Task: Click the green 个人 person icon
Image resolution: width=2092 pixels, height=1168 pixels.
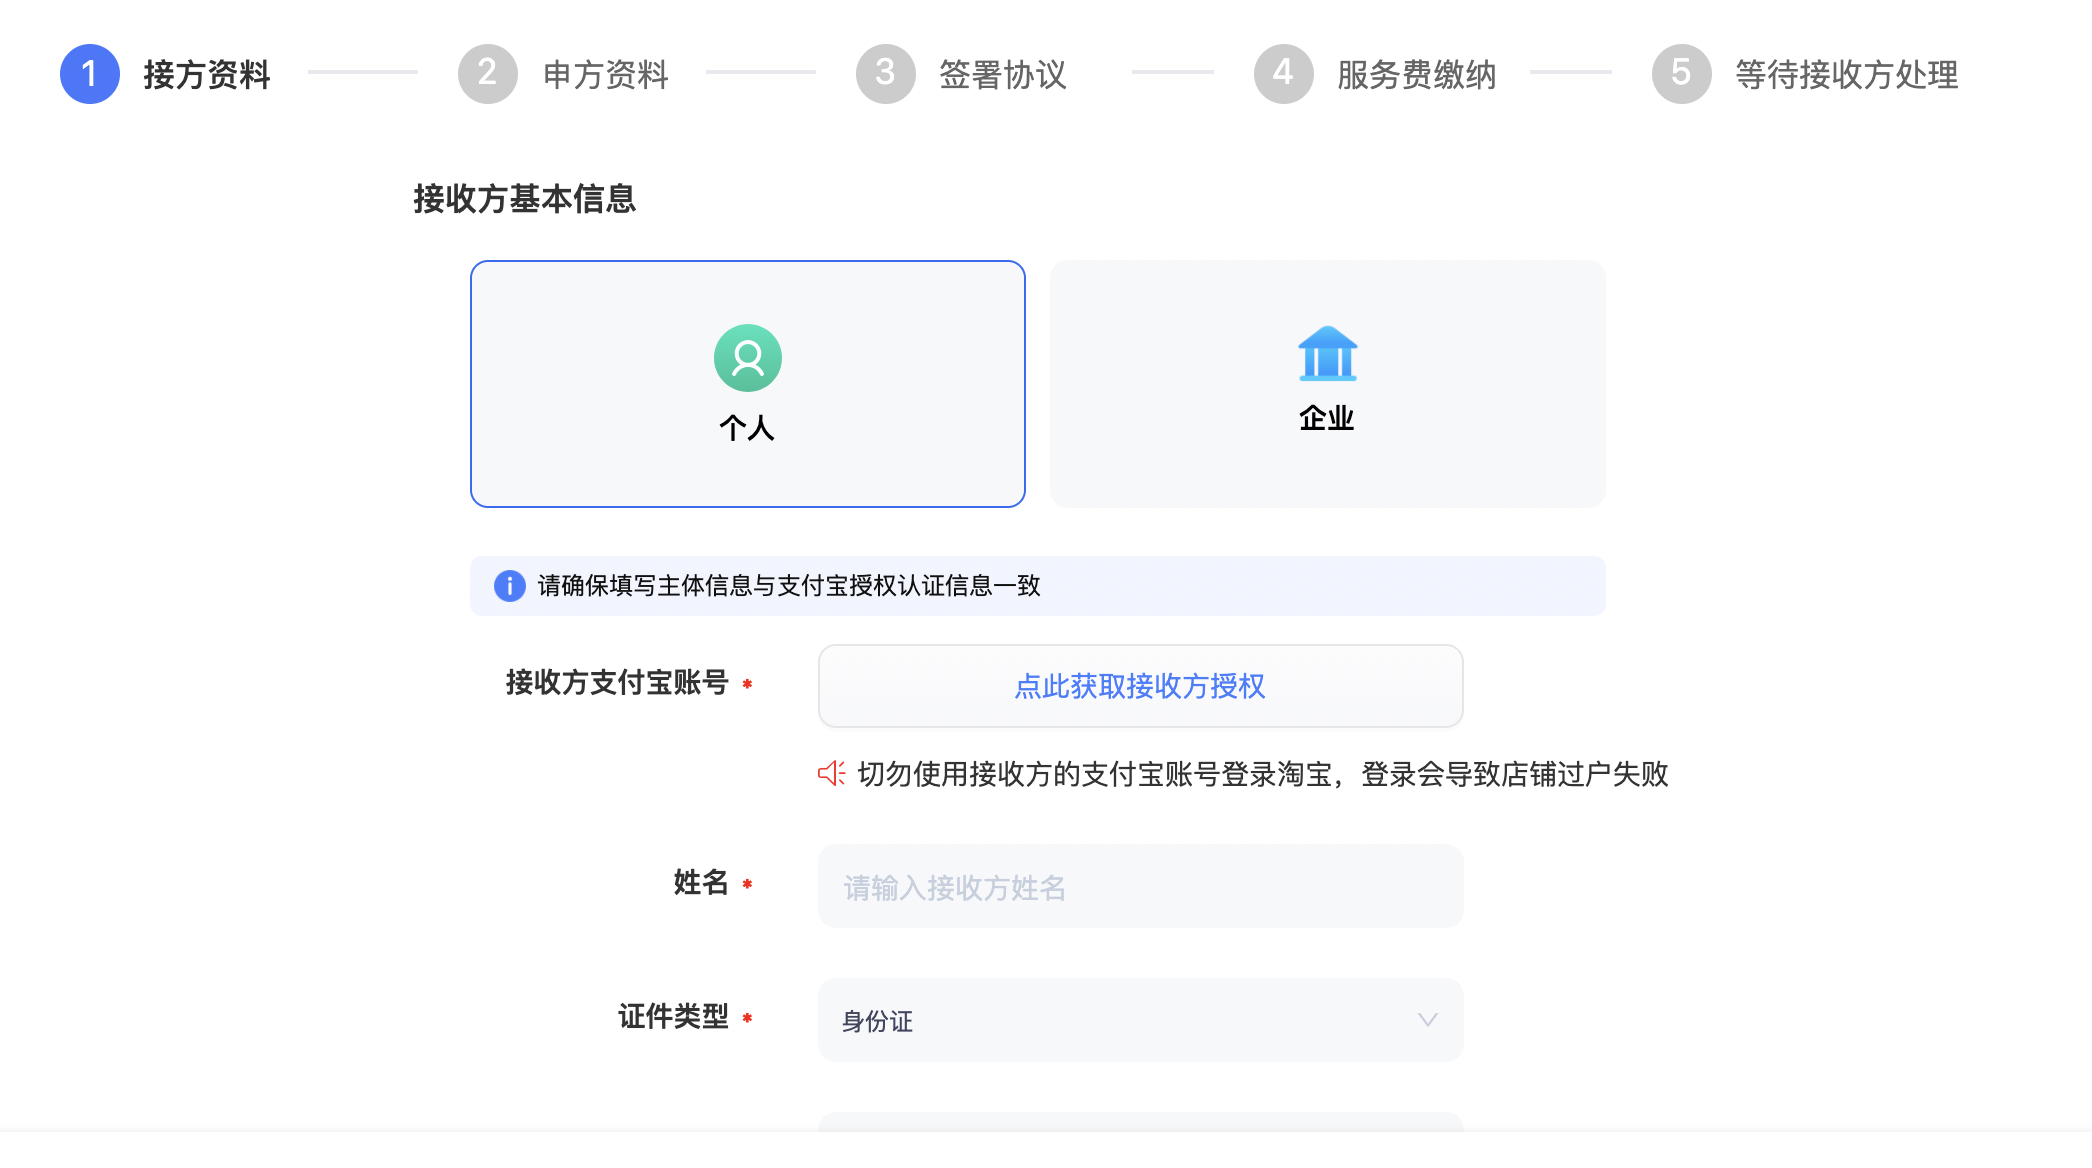Action: pyautogui.click(x=747, y=357)
